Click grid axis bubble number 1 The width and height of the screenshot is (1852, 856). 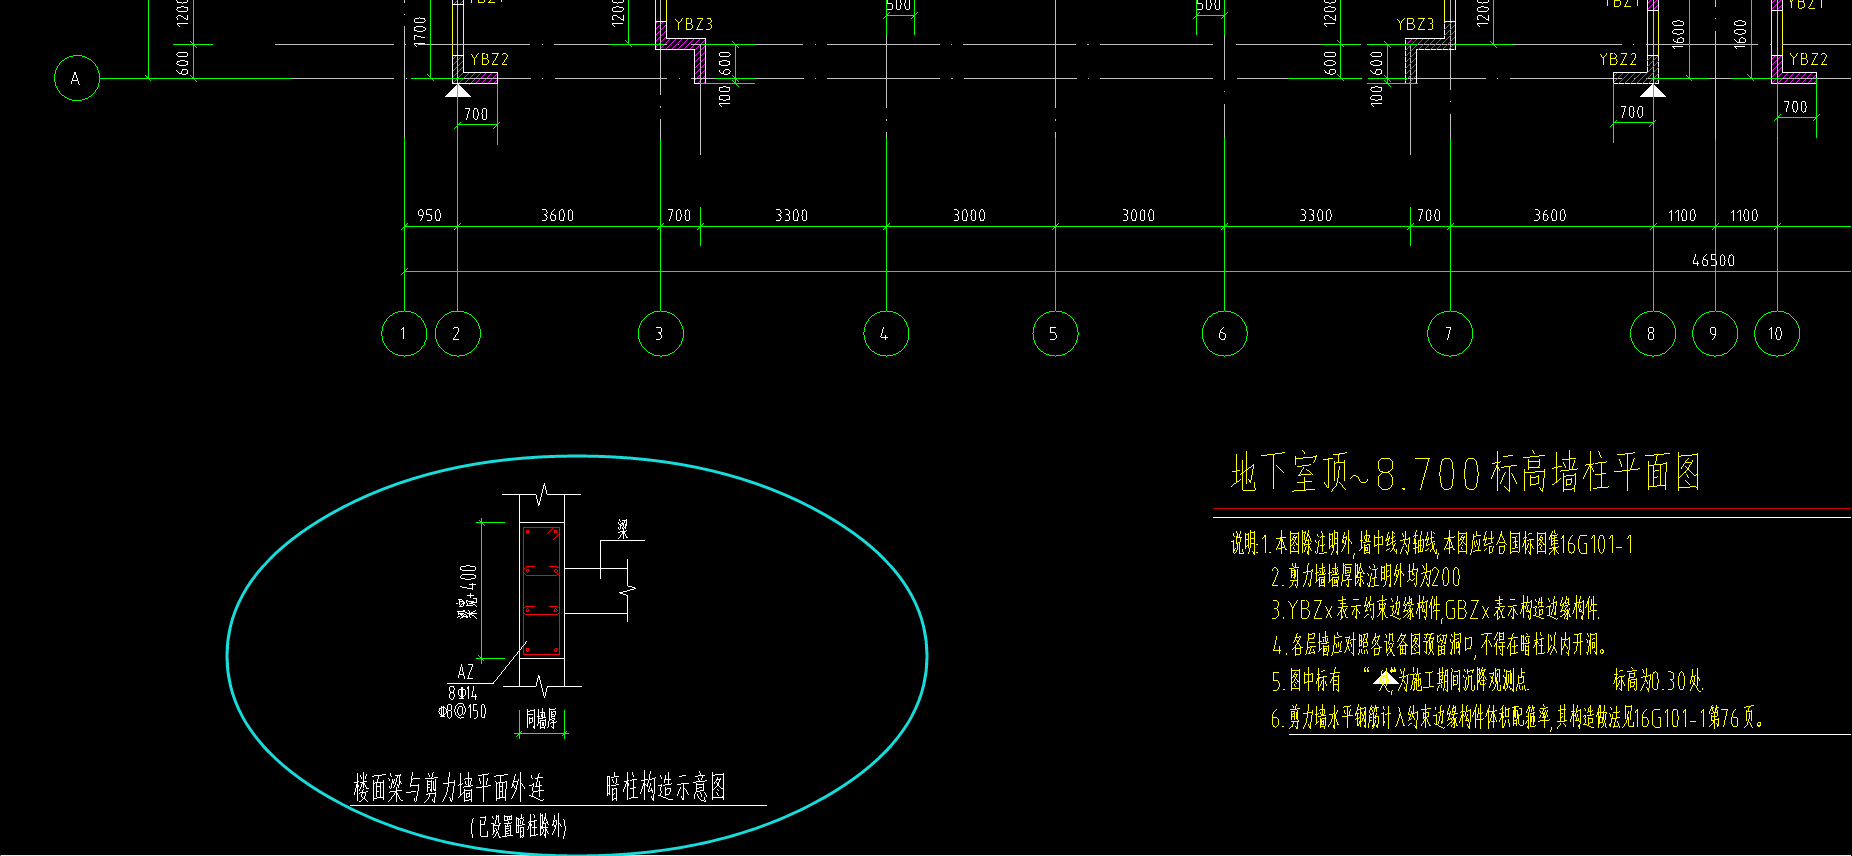pos(404,334)
